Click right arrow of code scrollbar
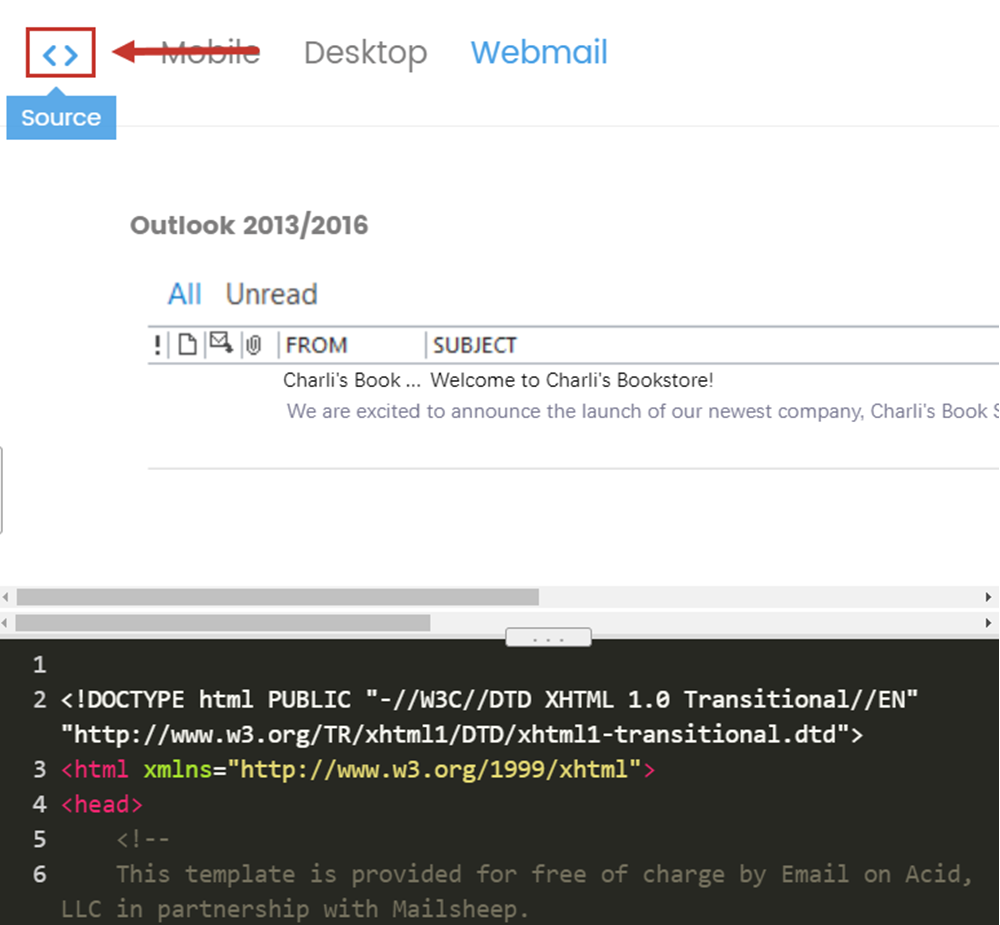 pos(989,623)
